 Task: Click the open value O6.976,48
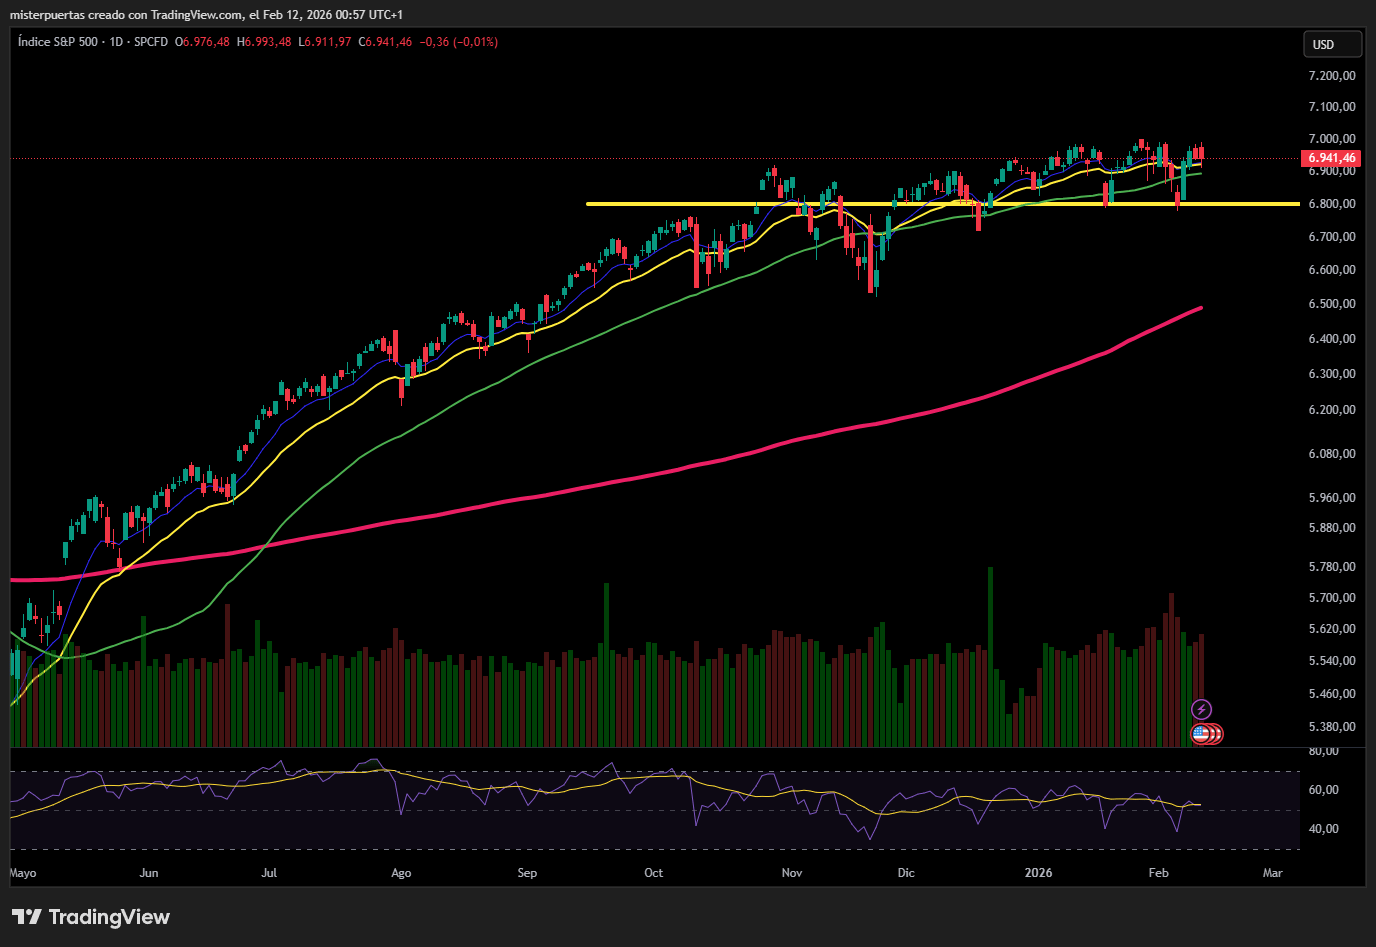pos(202,42)
